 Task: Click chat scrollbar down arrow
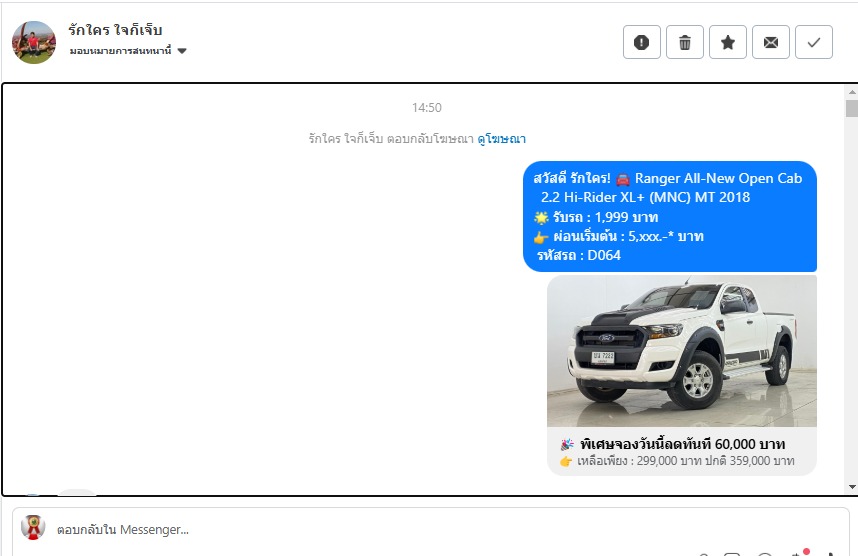click(x=852, y=486)
